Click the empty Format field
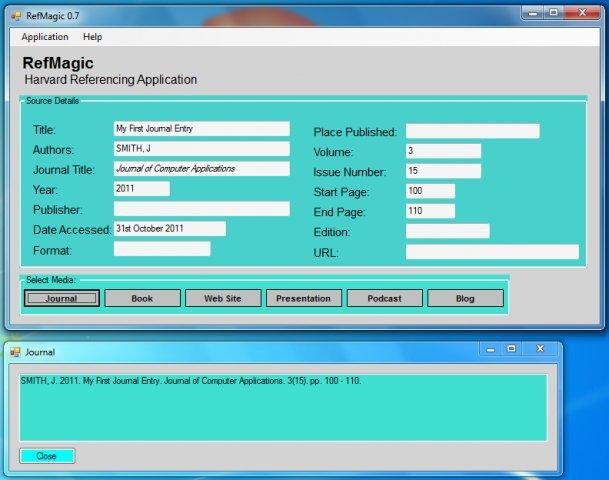Viewport: 609px width, 480px height. coord(162,249)
